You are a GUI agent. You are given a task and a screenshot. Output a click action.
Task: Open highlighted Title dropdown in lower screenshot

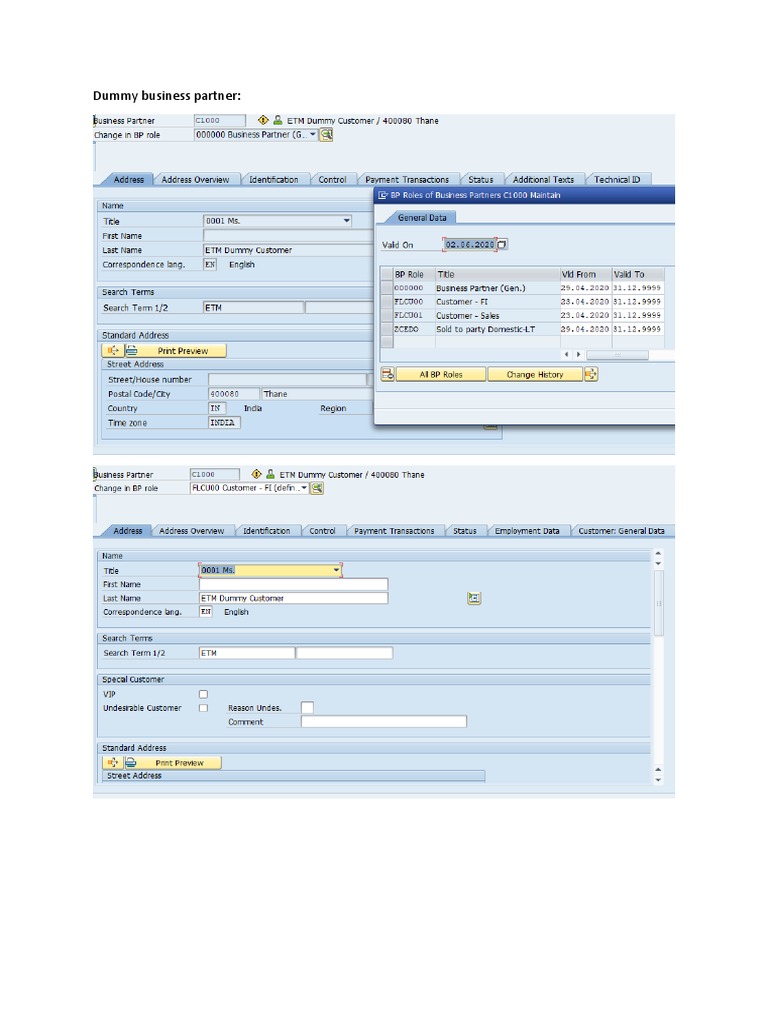click(336, 570)
